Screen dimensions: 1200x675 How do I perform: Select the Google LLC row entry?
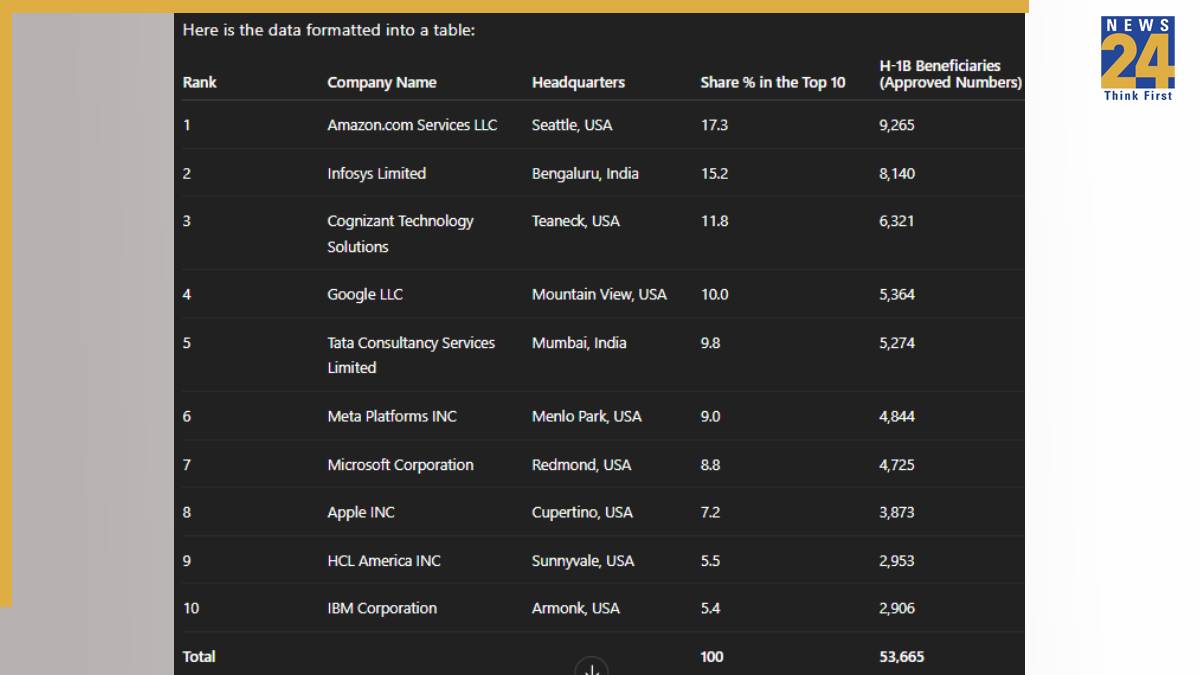(x=365, y=294)
